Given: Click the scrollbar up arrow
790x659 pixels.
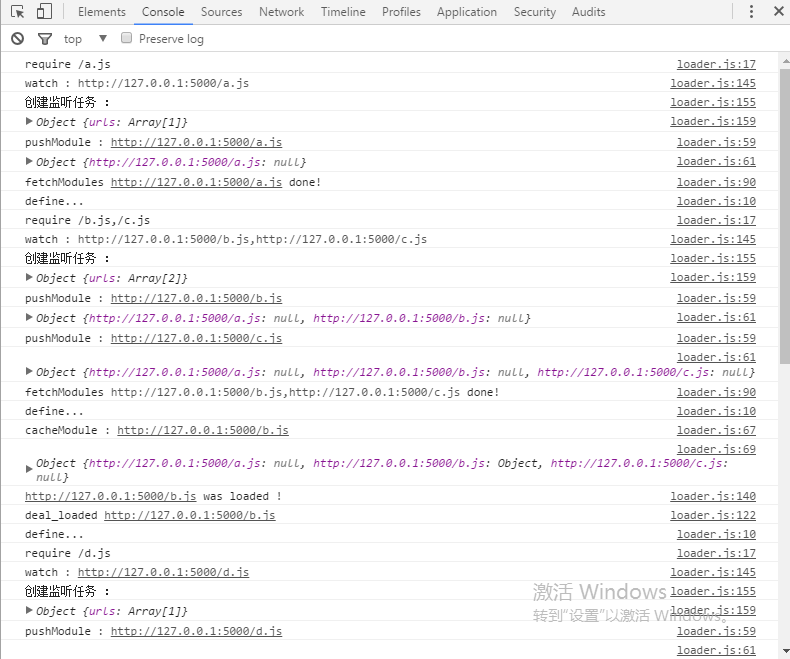Looking at the screenshot, I should 785,61.
